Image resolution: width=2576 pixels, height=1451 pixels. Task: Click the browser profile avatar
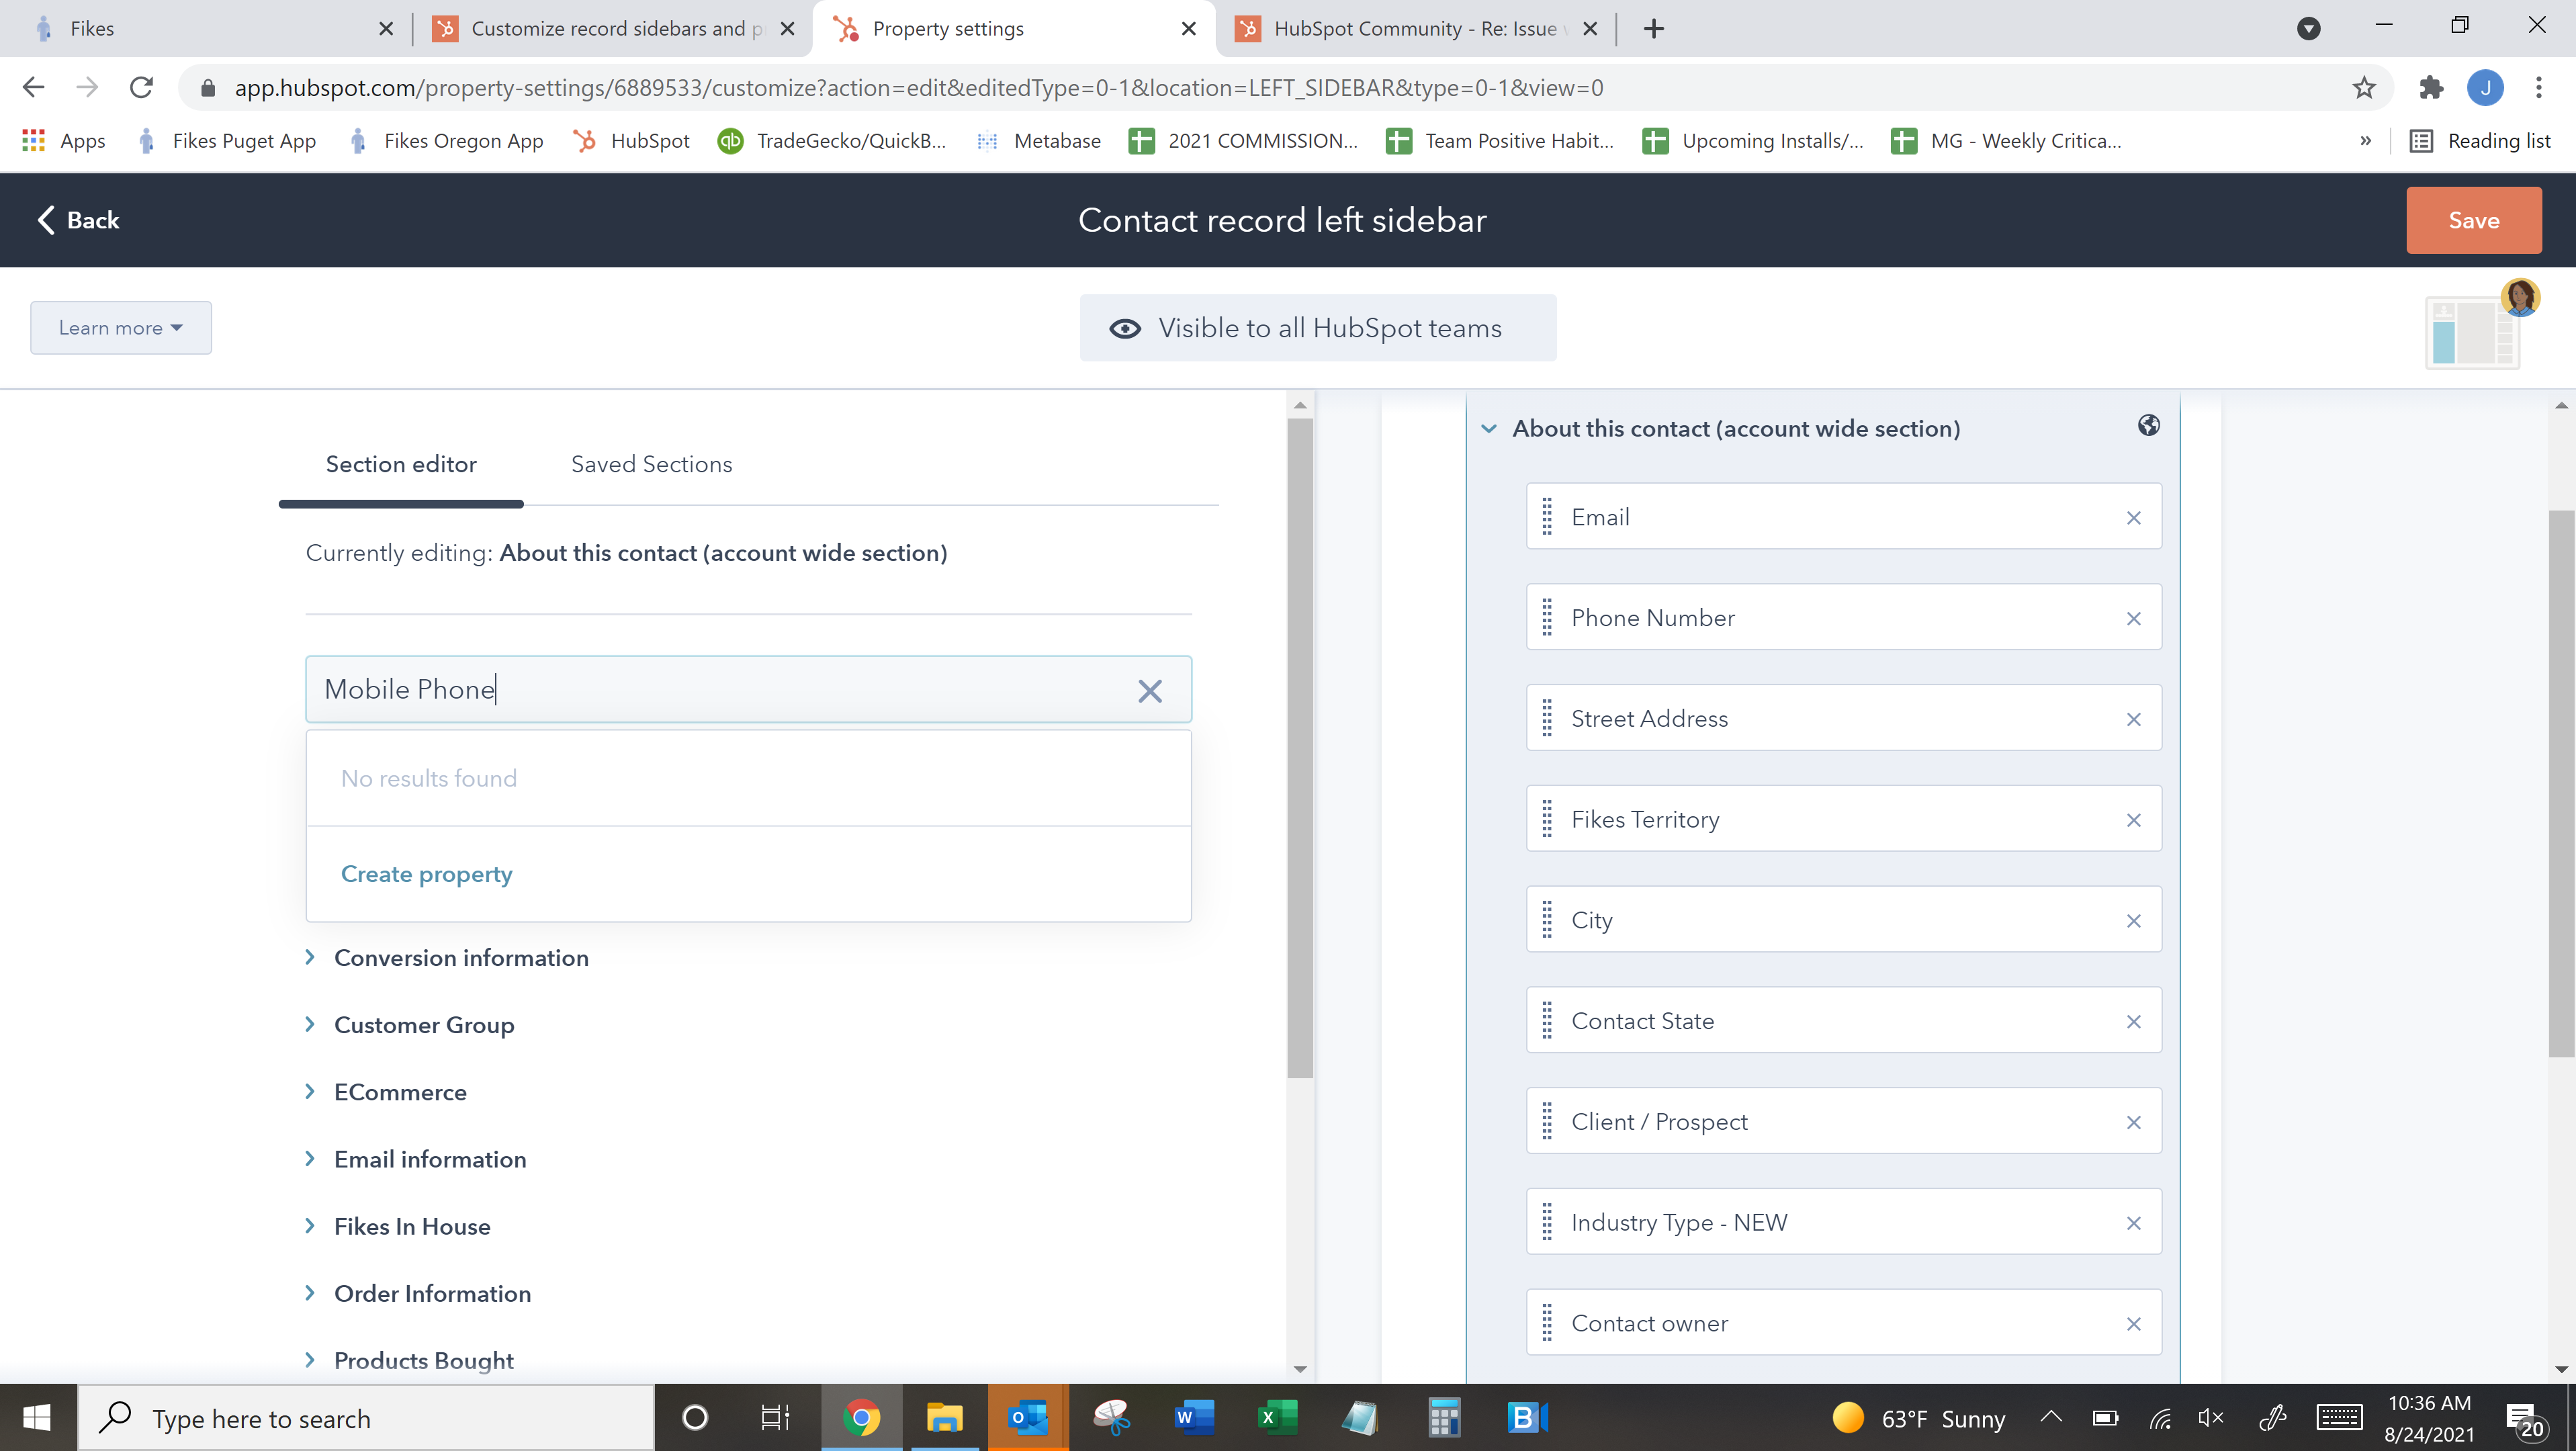click(2487, 88)
